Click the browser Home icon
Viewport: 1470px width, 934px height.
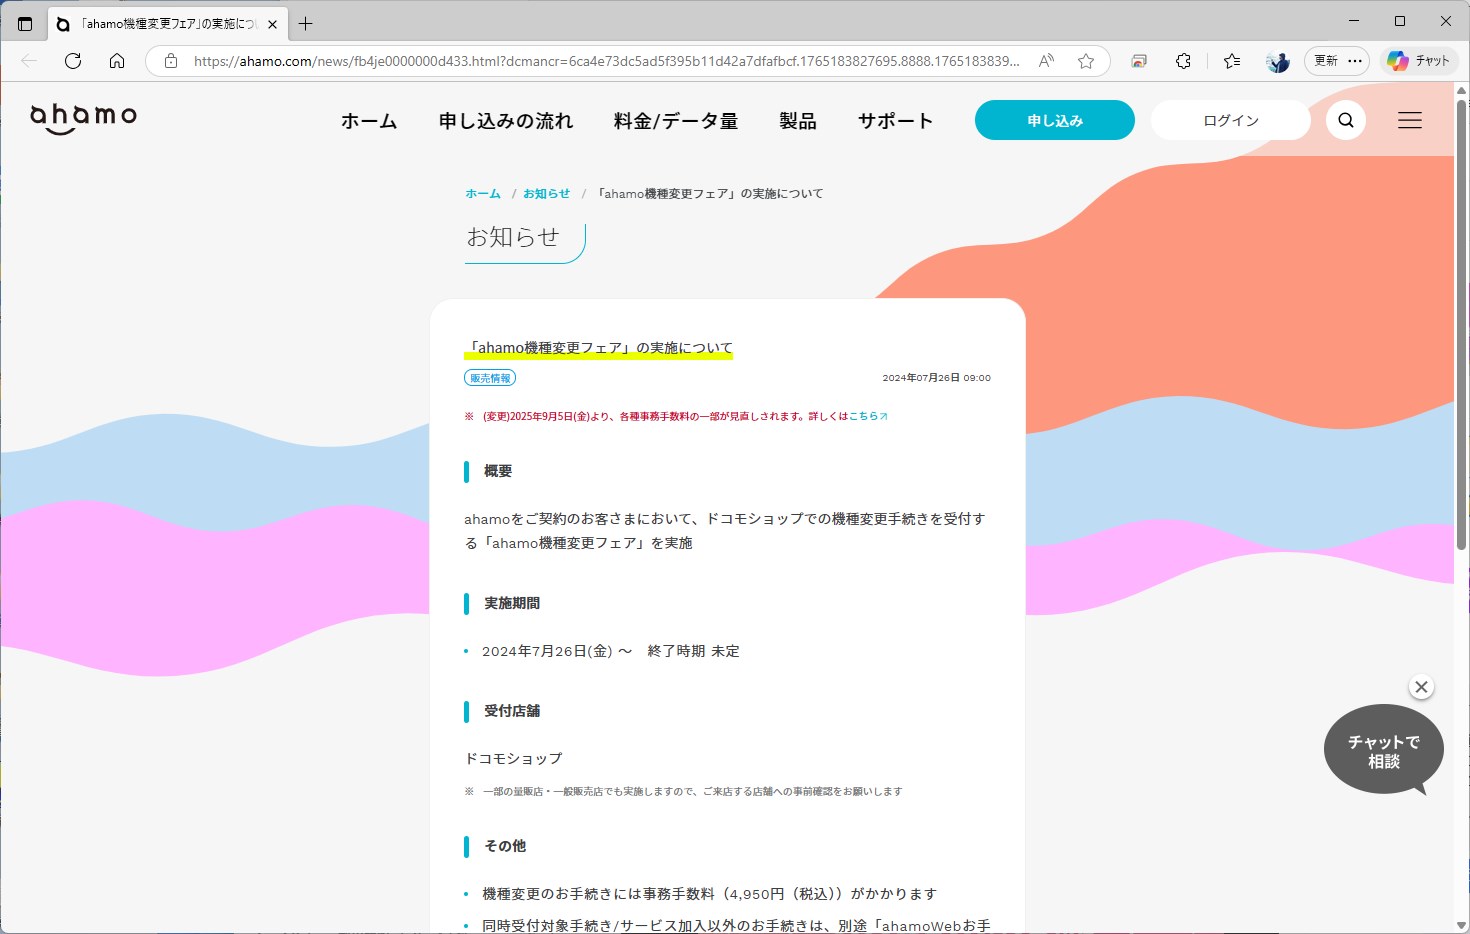[x=117, y=60]
